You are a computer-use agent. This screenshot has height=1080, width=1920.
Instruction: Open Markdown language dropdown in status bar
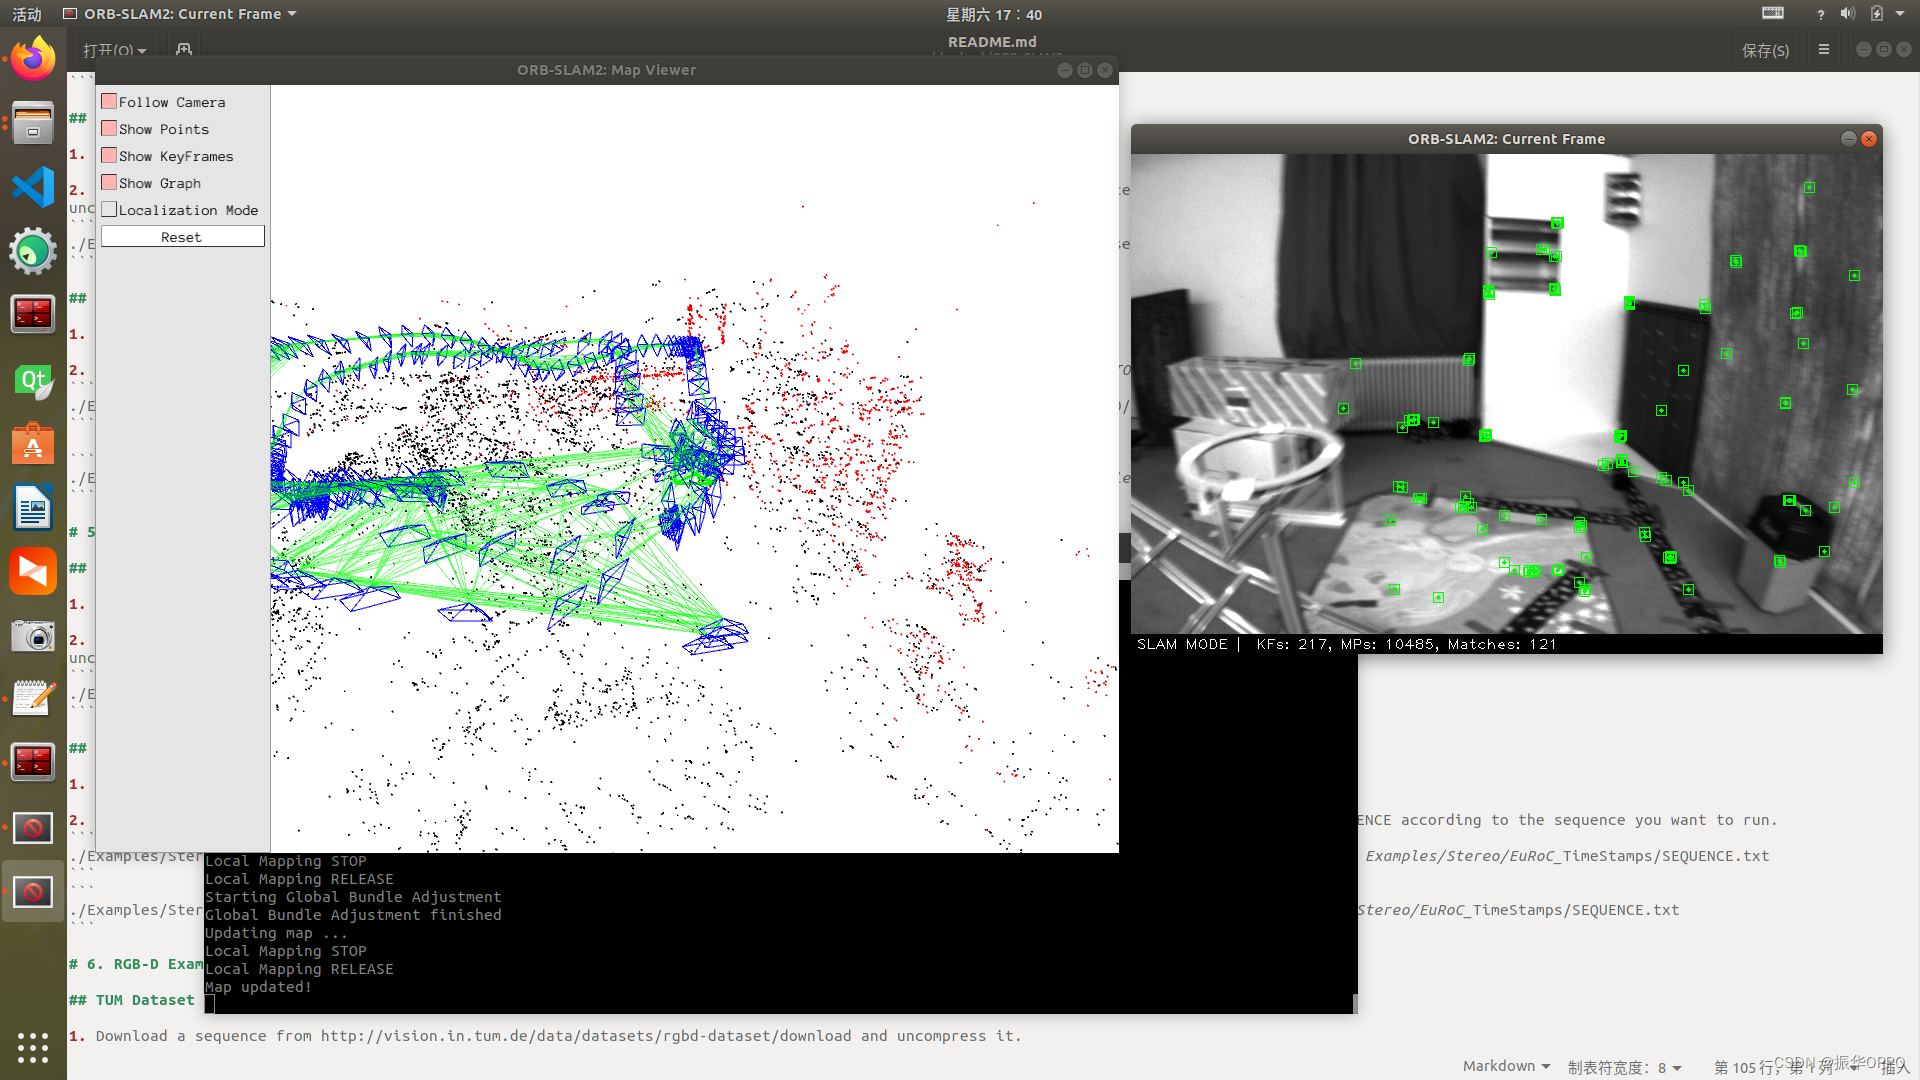point(1506,1066)
